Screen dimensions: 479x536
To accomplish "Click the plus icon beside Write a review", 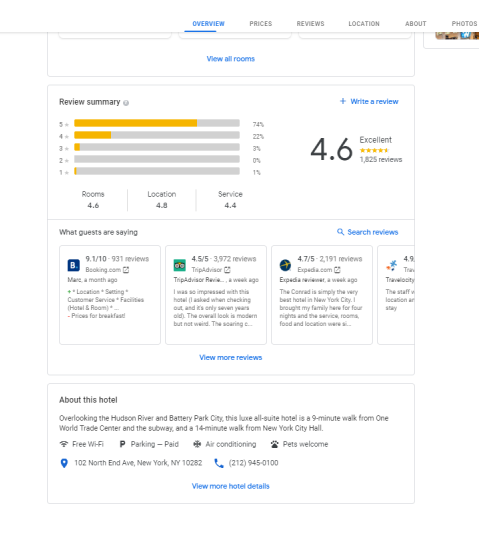I will pos(343,101).
